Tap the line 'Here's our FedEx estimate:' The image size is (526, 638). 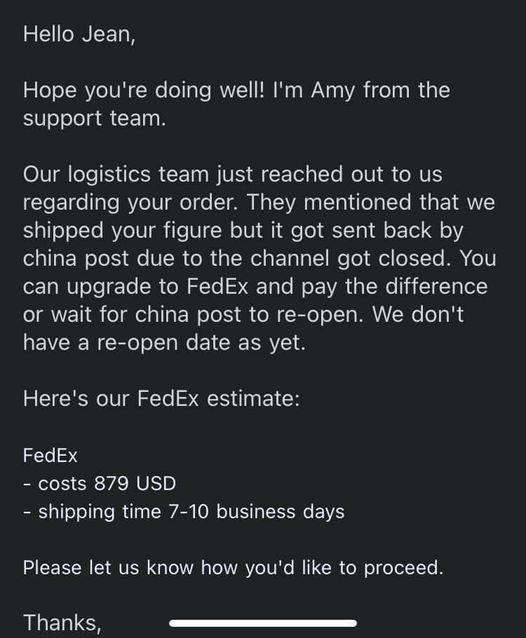click(x=162, y=398)
